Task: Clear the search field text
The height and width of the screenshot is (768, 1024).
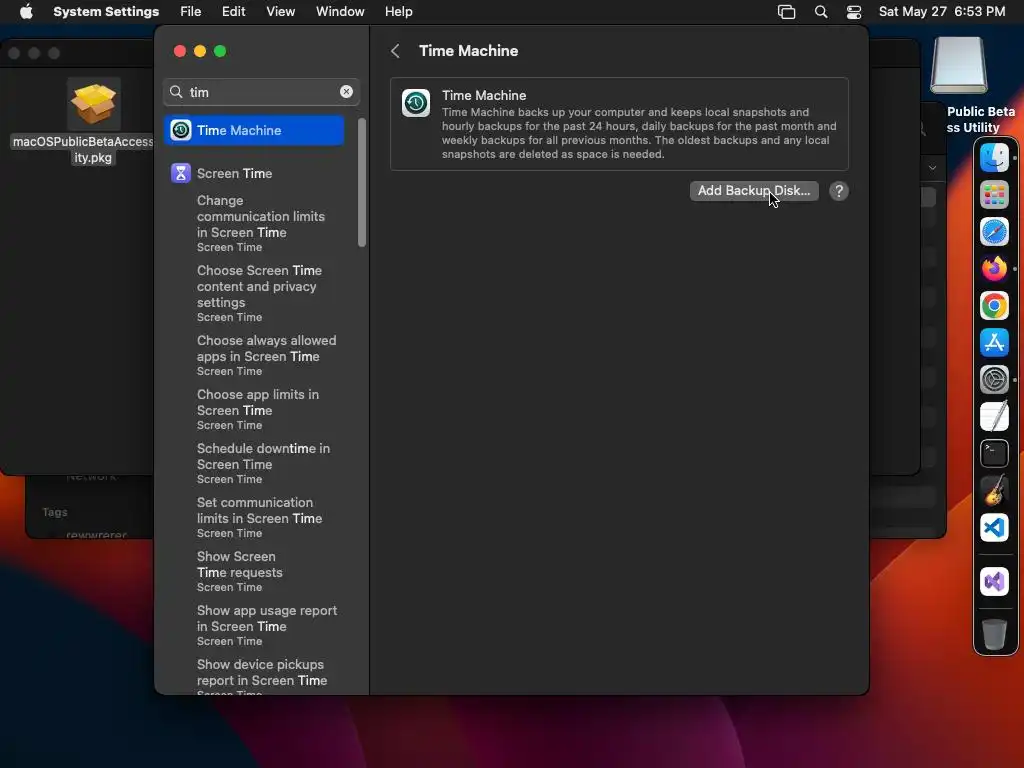Action: point(346,92)
